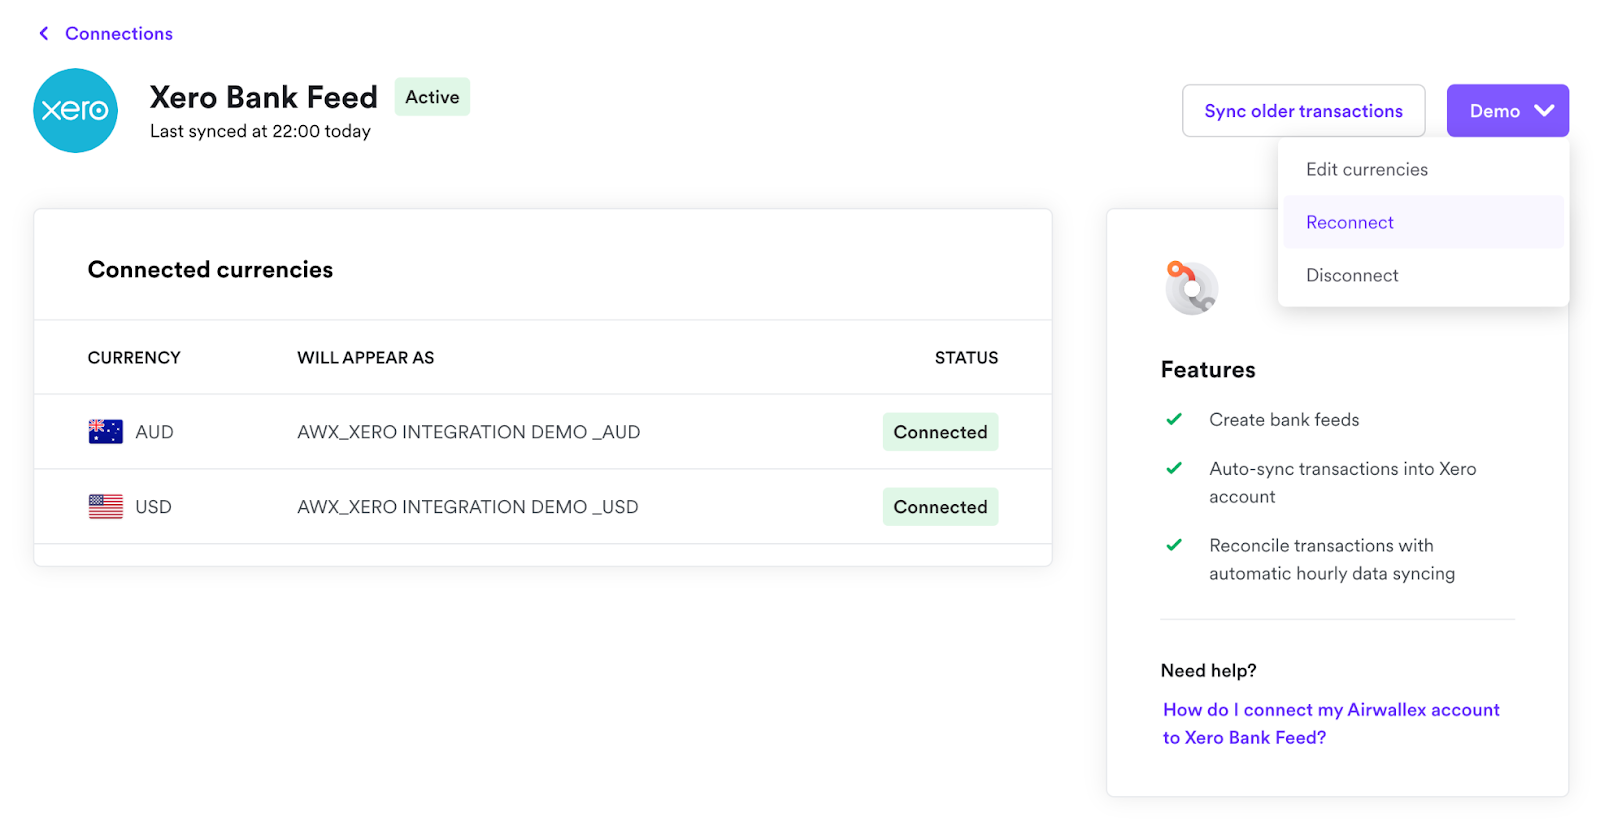The image size is (1600, 836).
Task: Click the Connected currencies heading
Action: [210, 270]
